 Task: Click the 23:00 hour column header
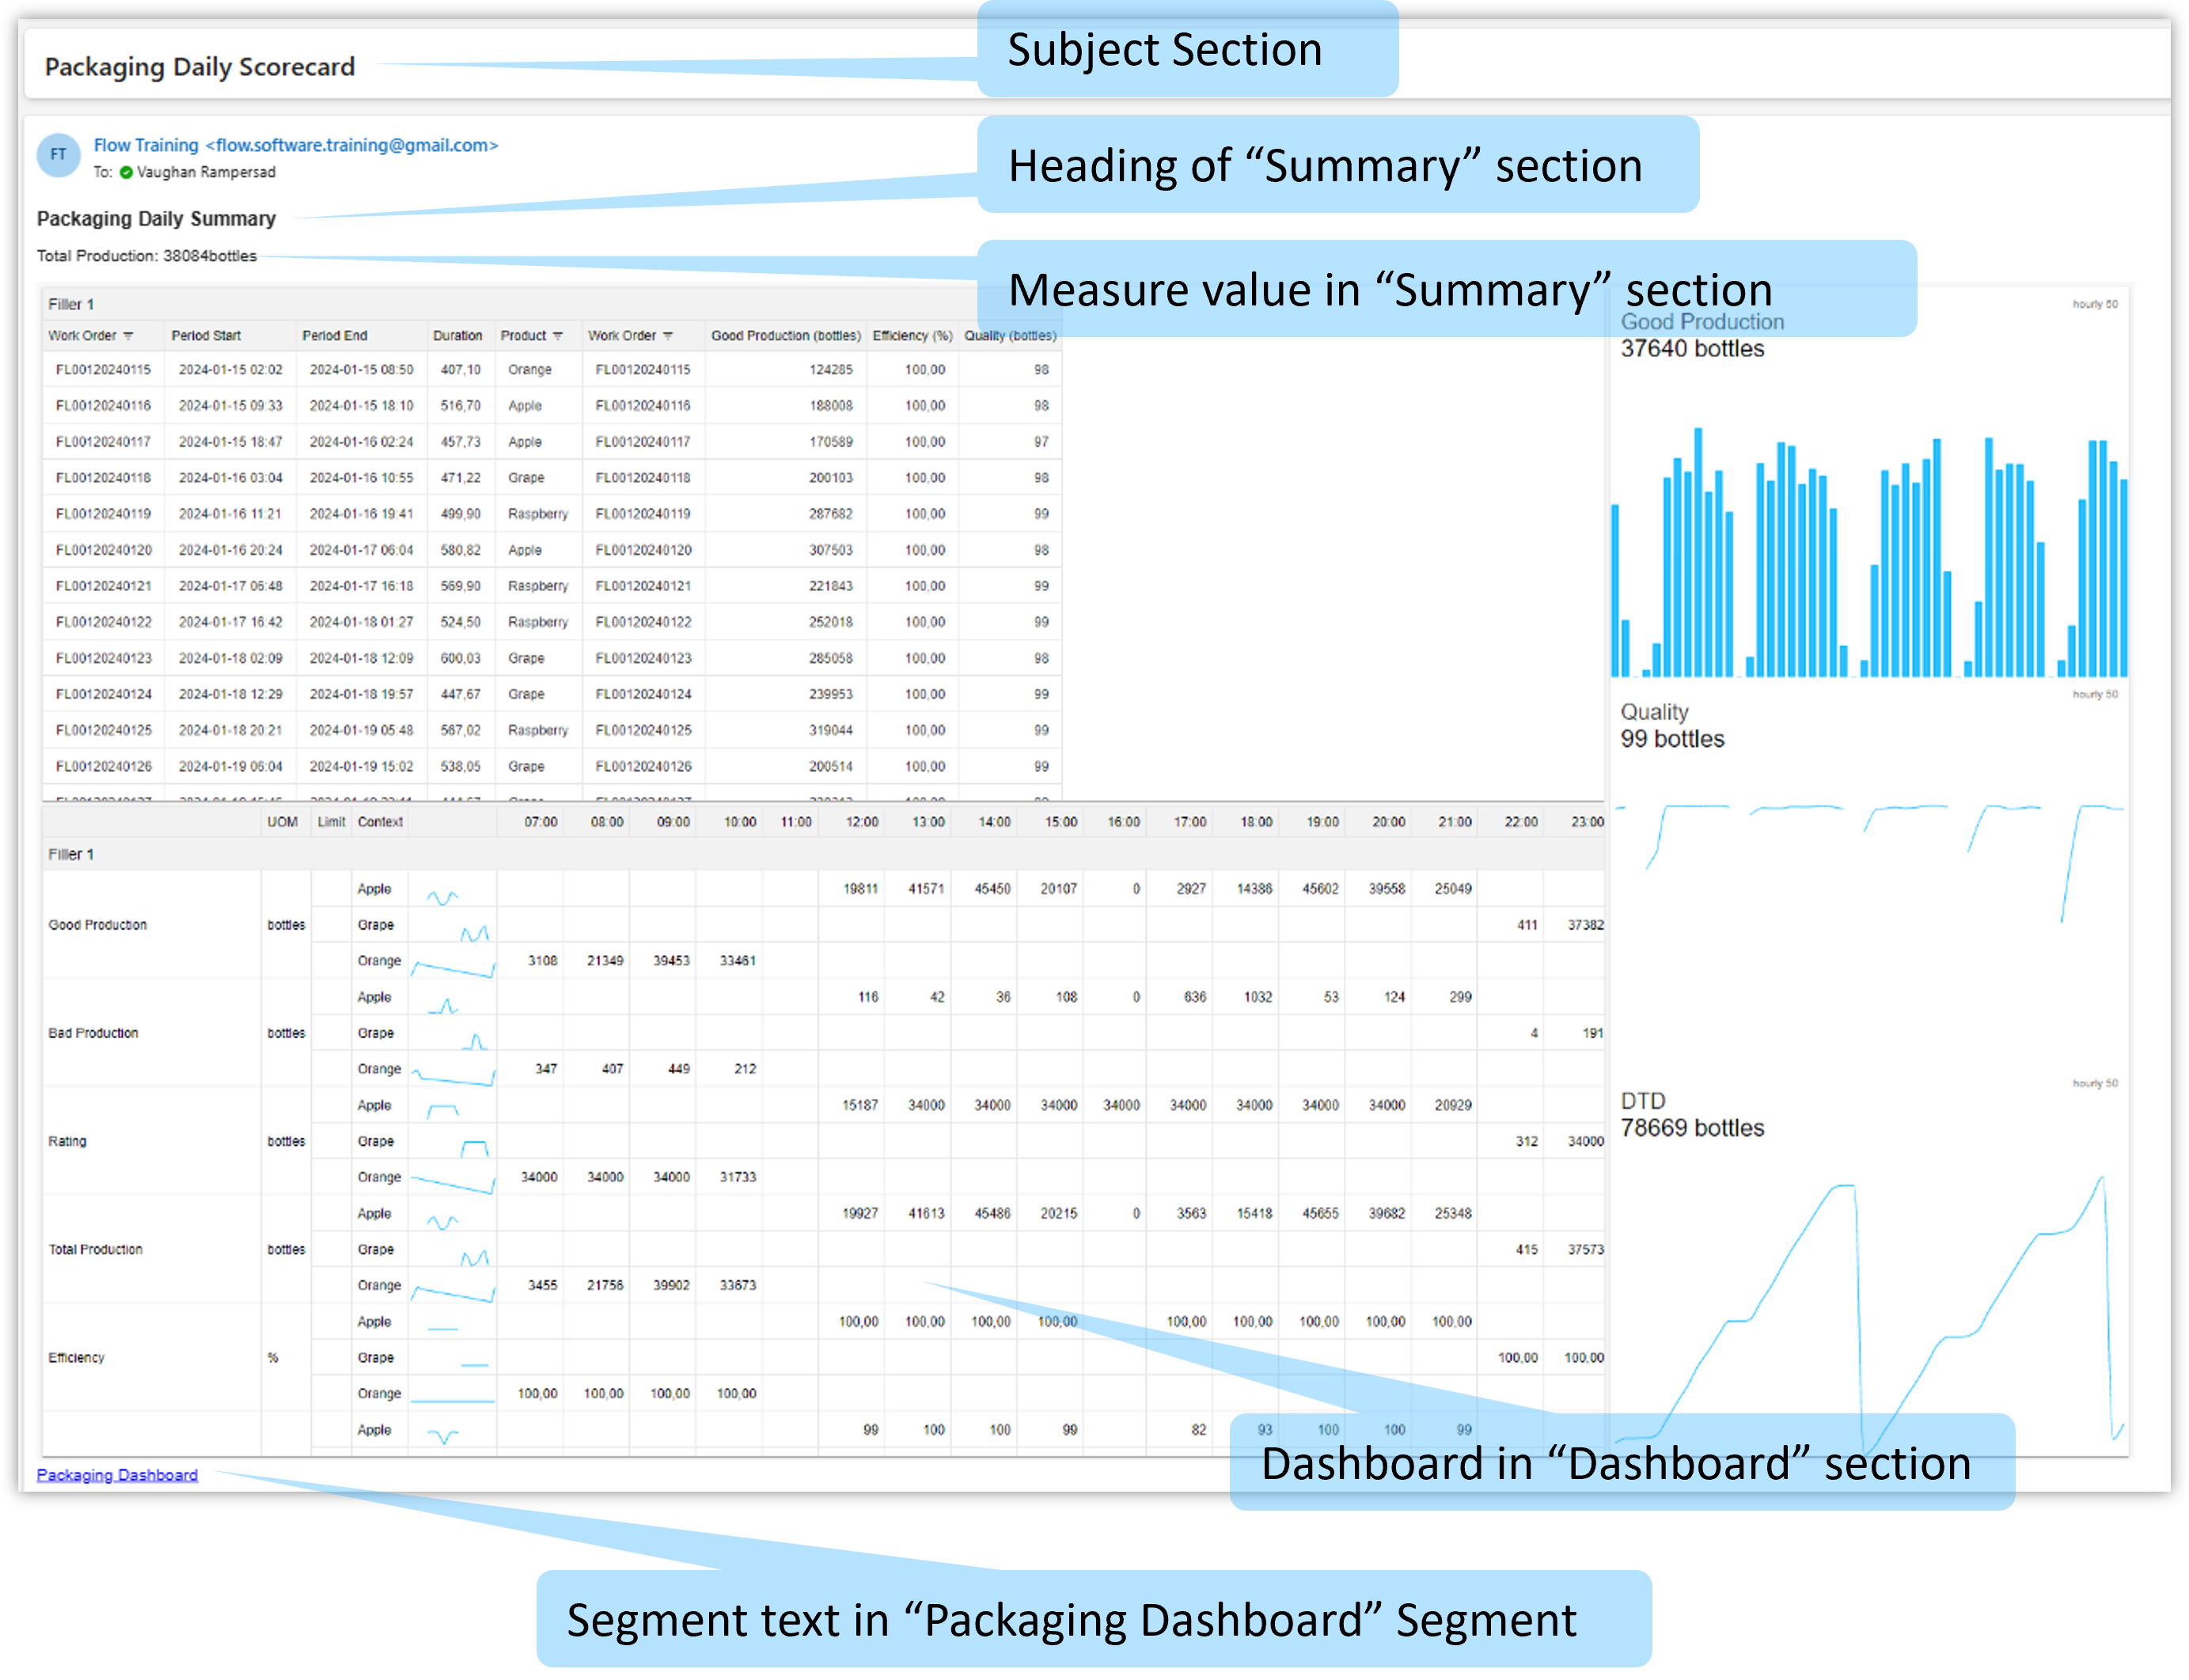[x=1587, y=822]
